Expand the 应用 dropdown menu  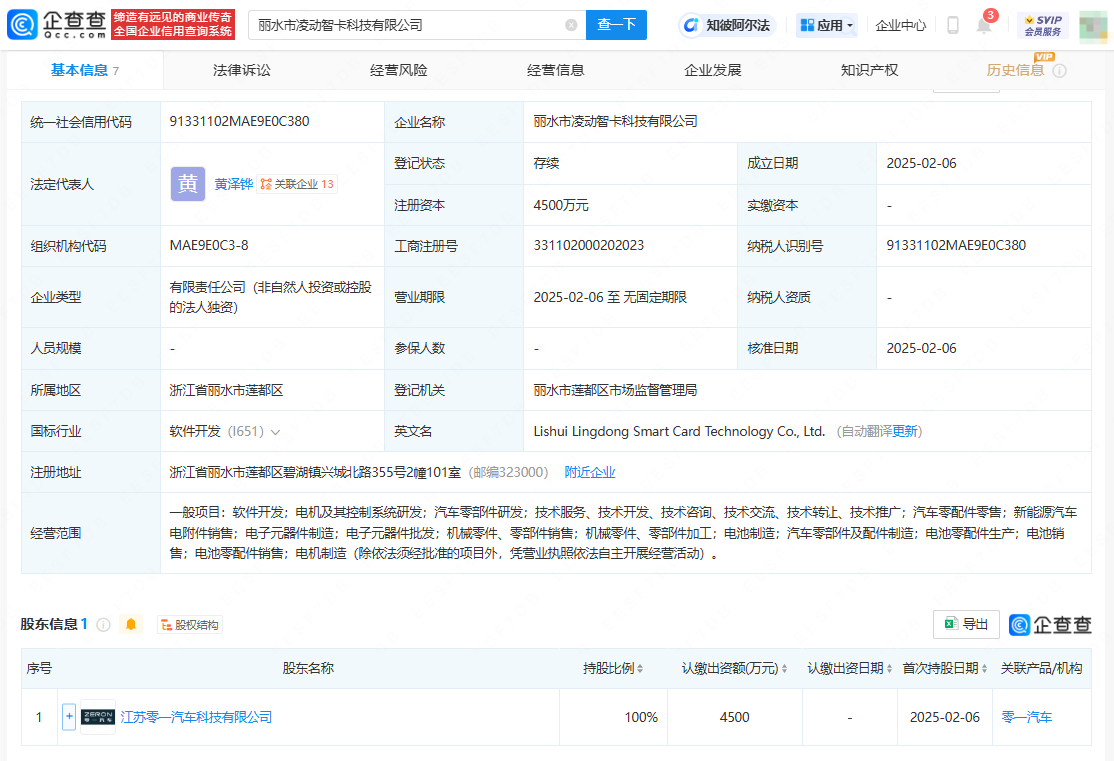(826, 26)
